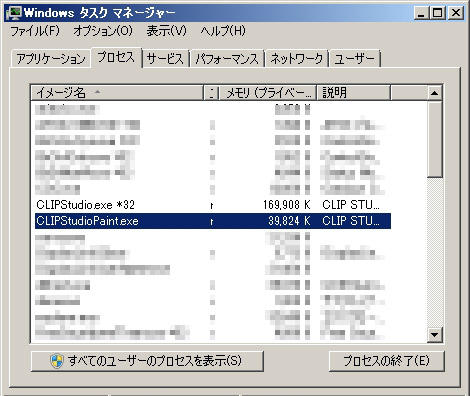Select the CLIPStudioPaint.exe process row
This screenshot has width=470, height=396.
pyautogui.click(x=213, y=221)
